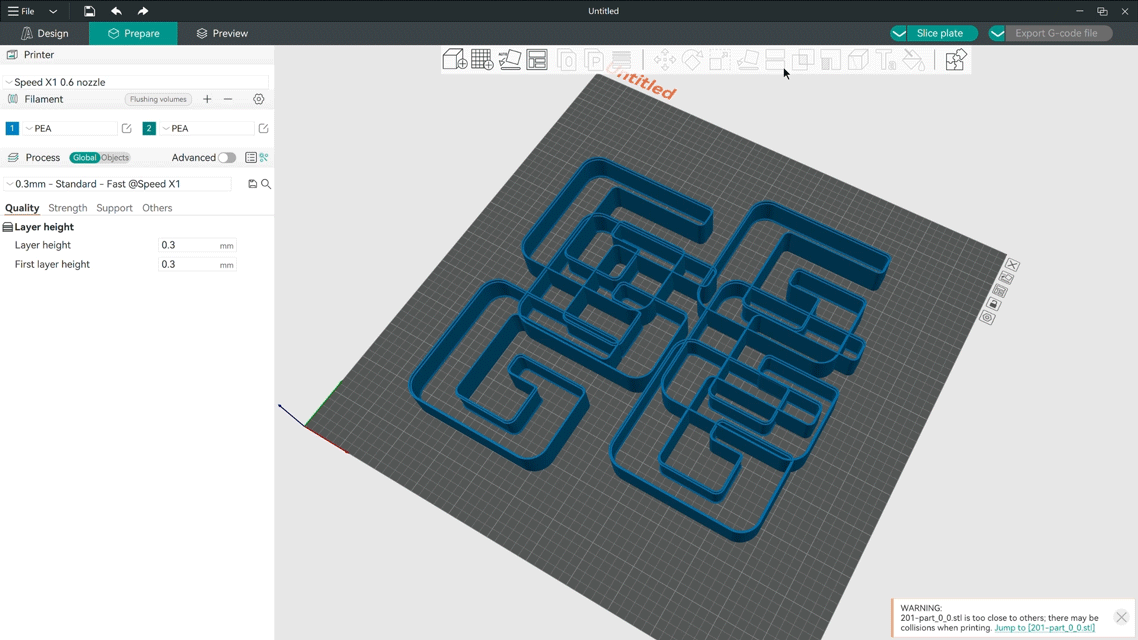Select the Mesh boolean tool
Viewport: 1138px width, 640px height.
(803, 60)
